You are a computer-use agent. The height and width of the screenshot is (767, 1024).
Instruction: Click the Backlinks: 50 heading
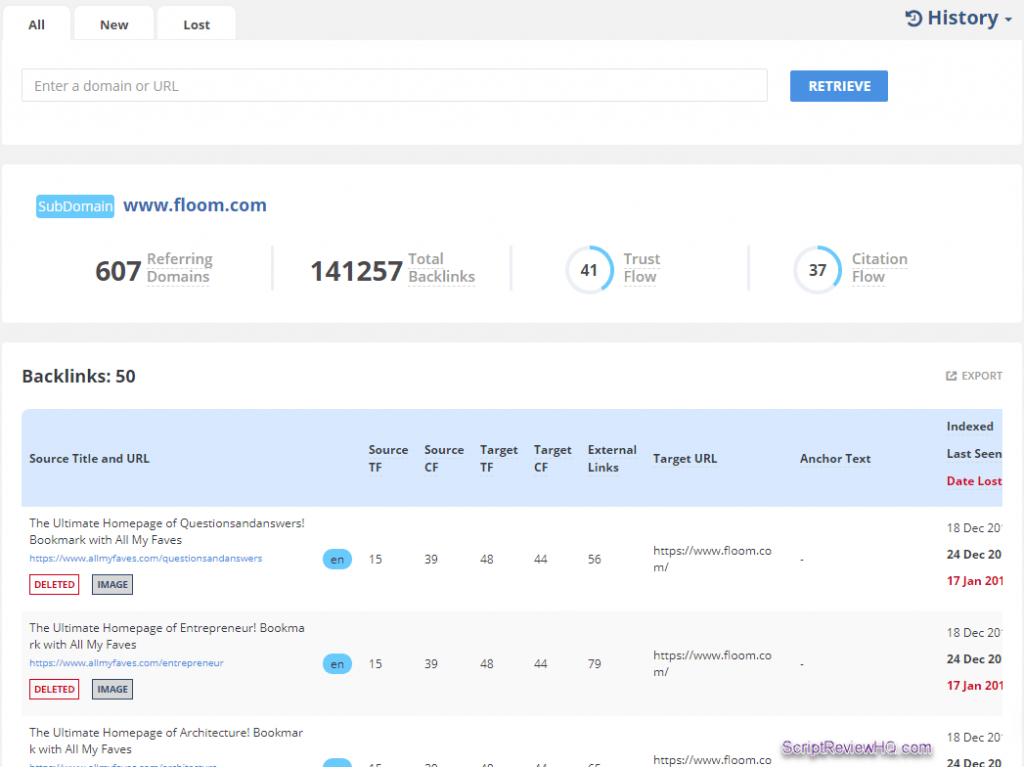click(79, 376)
